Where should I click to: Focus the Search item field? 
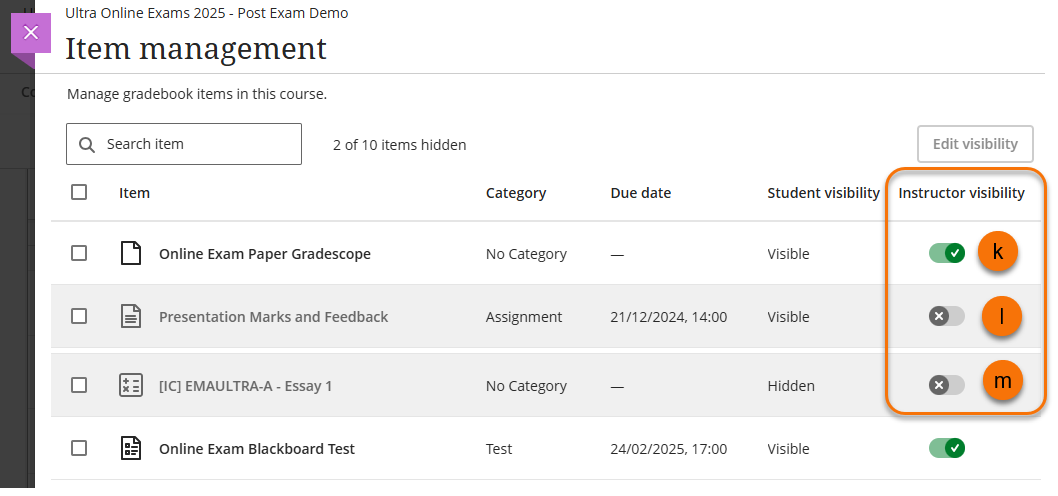pyautogui.click(x=197, y=144)
